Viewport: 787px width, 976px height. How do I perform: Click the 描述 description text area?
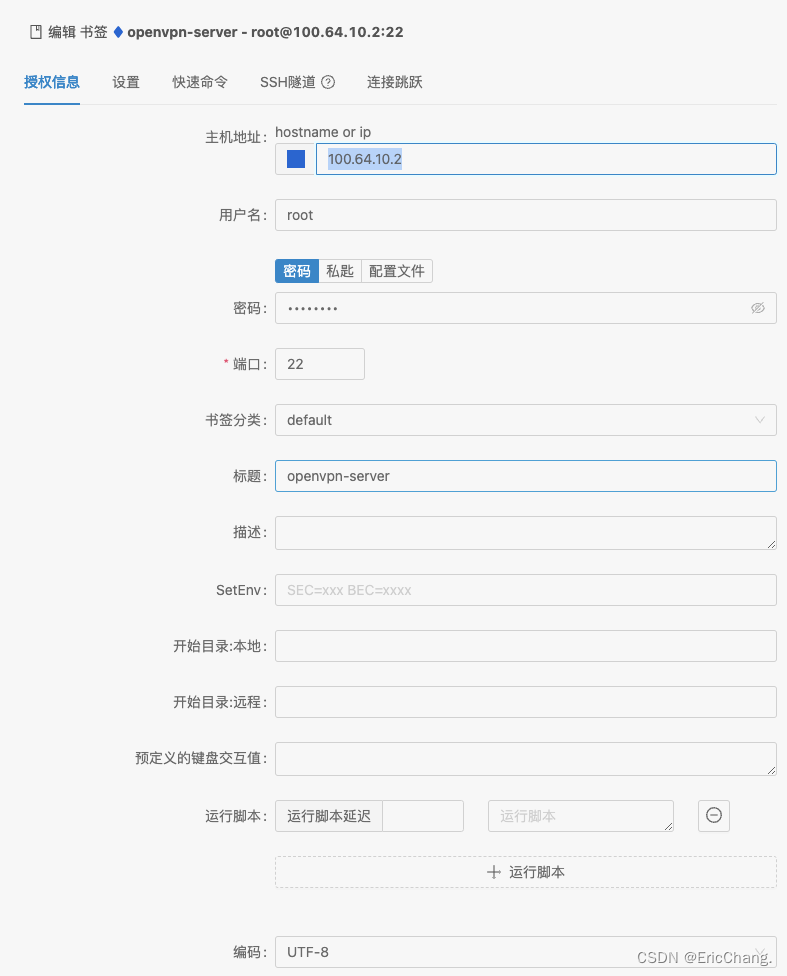pos(525,533)
